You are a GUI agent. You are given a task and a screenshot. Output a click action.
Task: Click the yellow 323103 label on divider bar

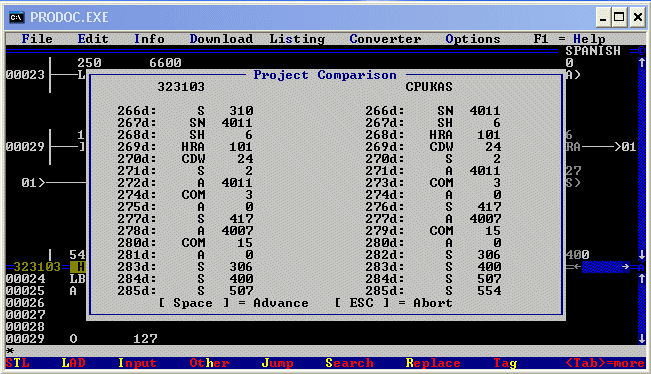(x=37, y=267)
